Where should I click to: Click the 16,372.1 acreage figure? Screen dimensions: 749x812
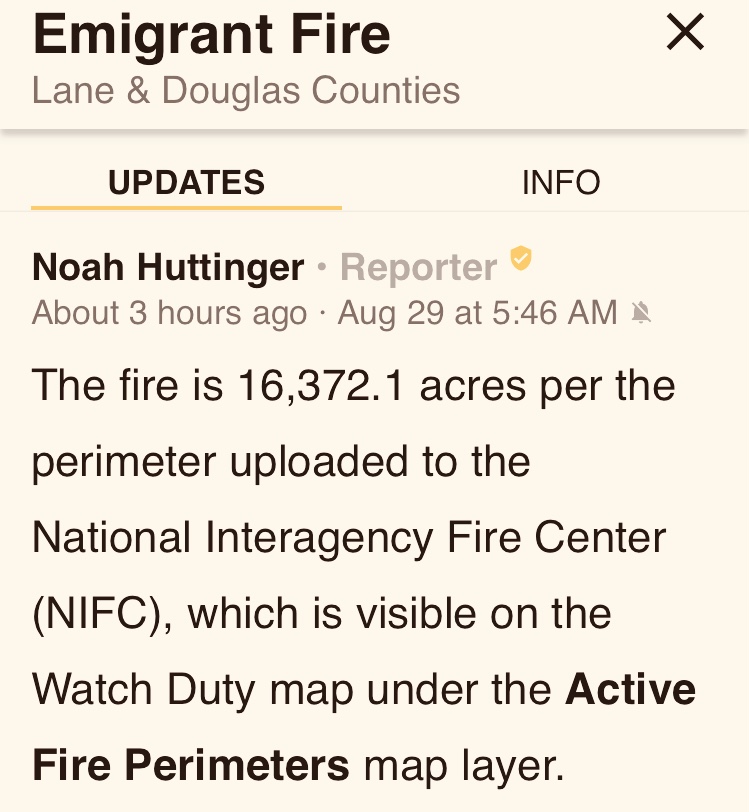[x=320, y=386]
